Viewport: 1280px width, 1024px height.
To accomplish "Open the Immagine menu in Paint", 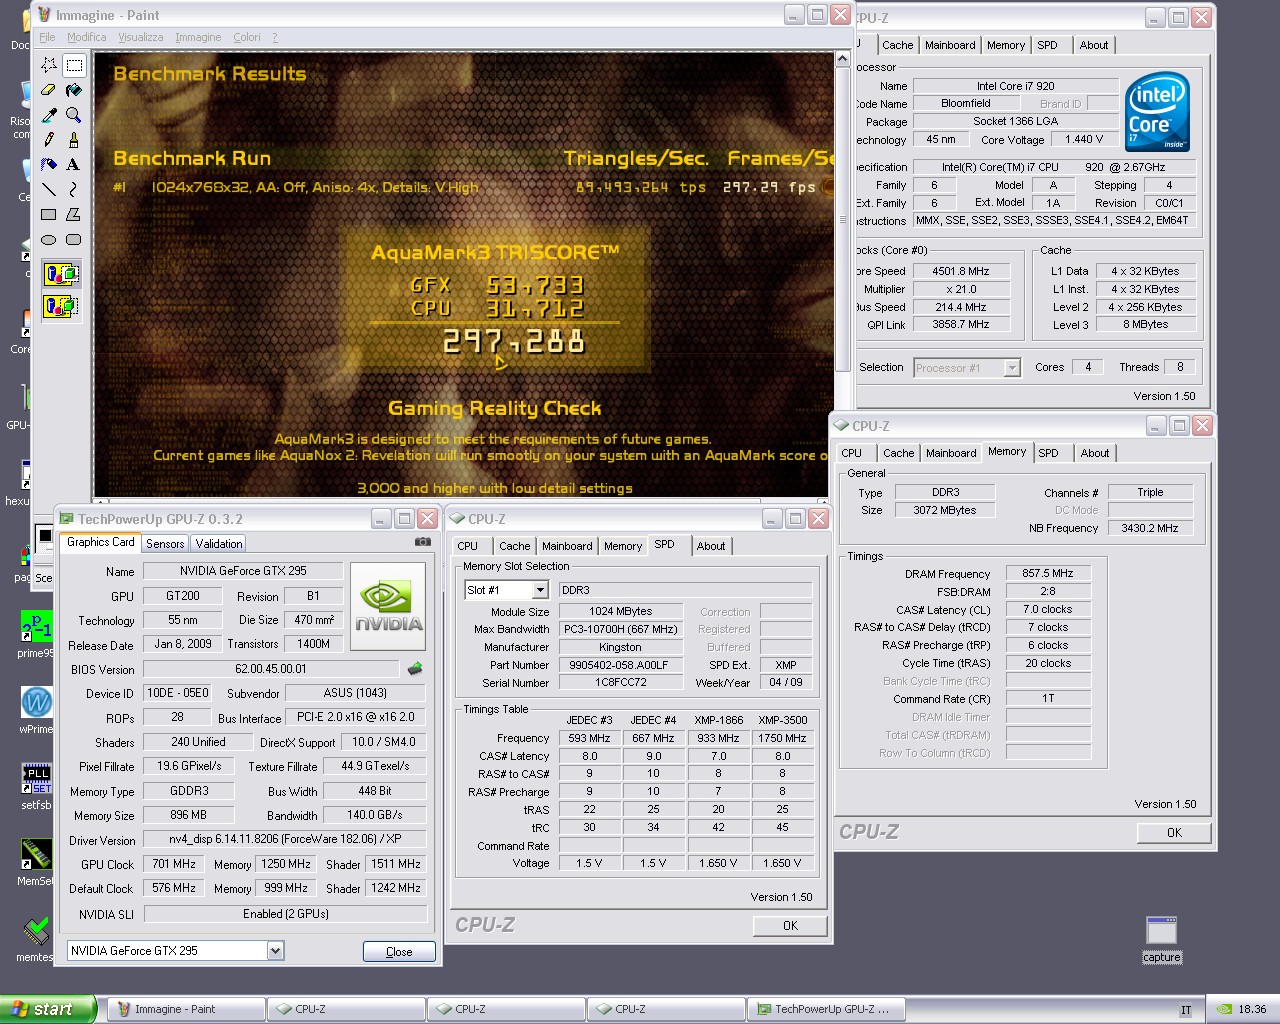I will pos(198,37).
